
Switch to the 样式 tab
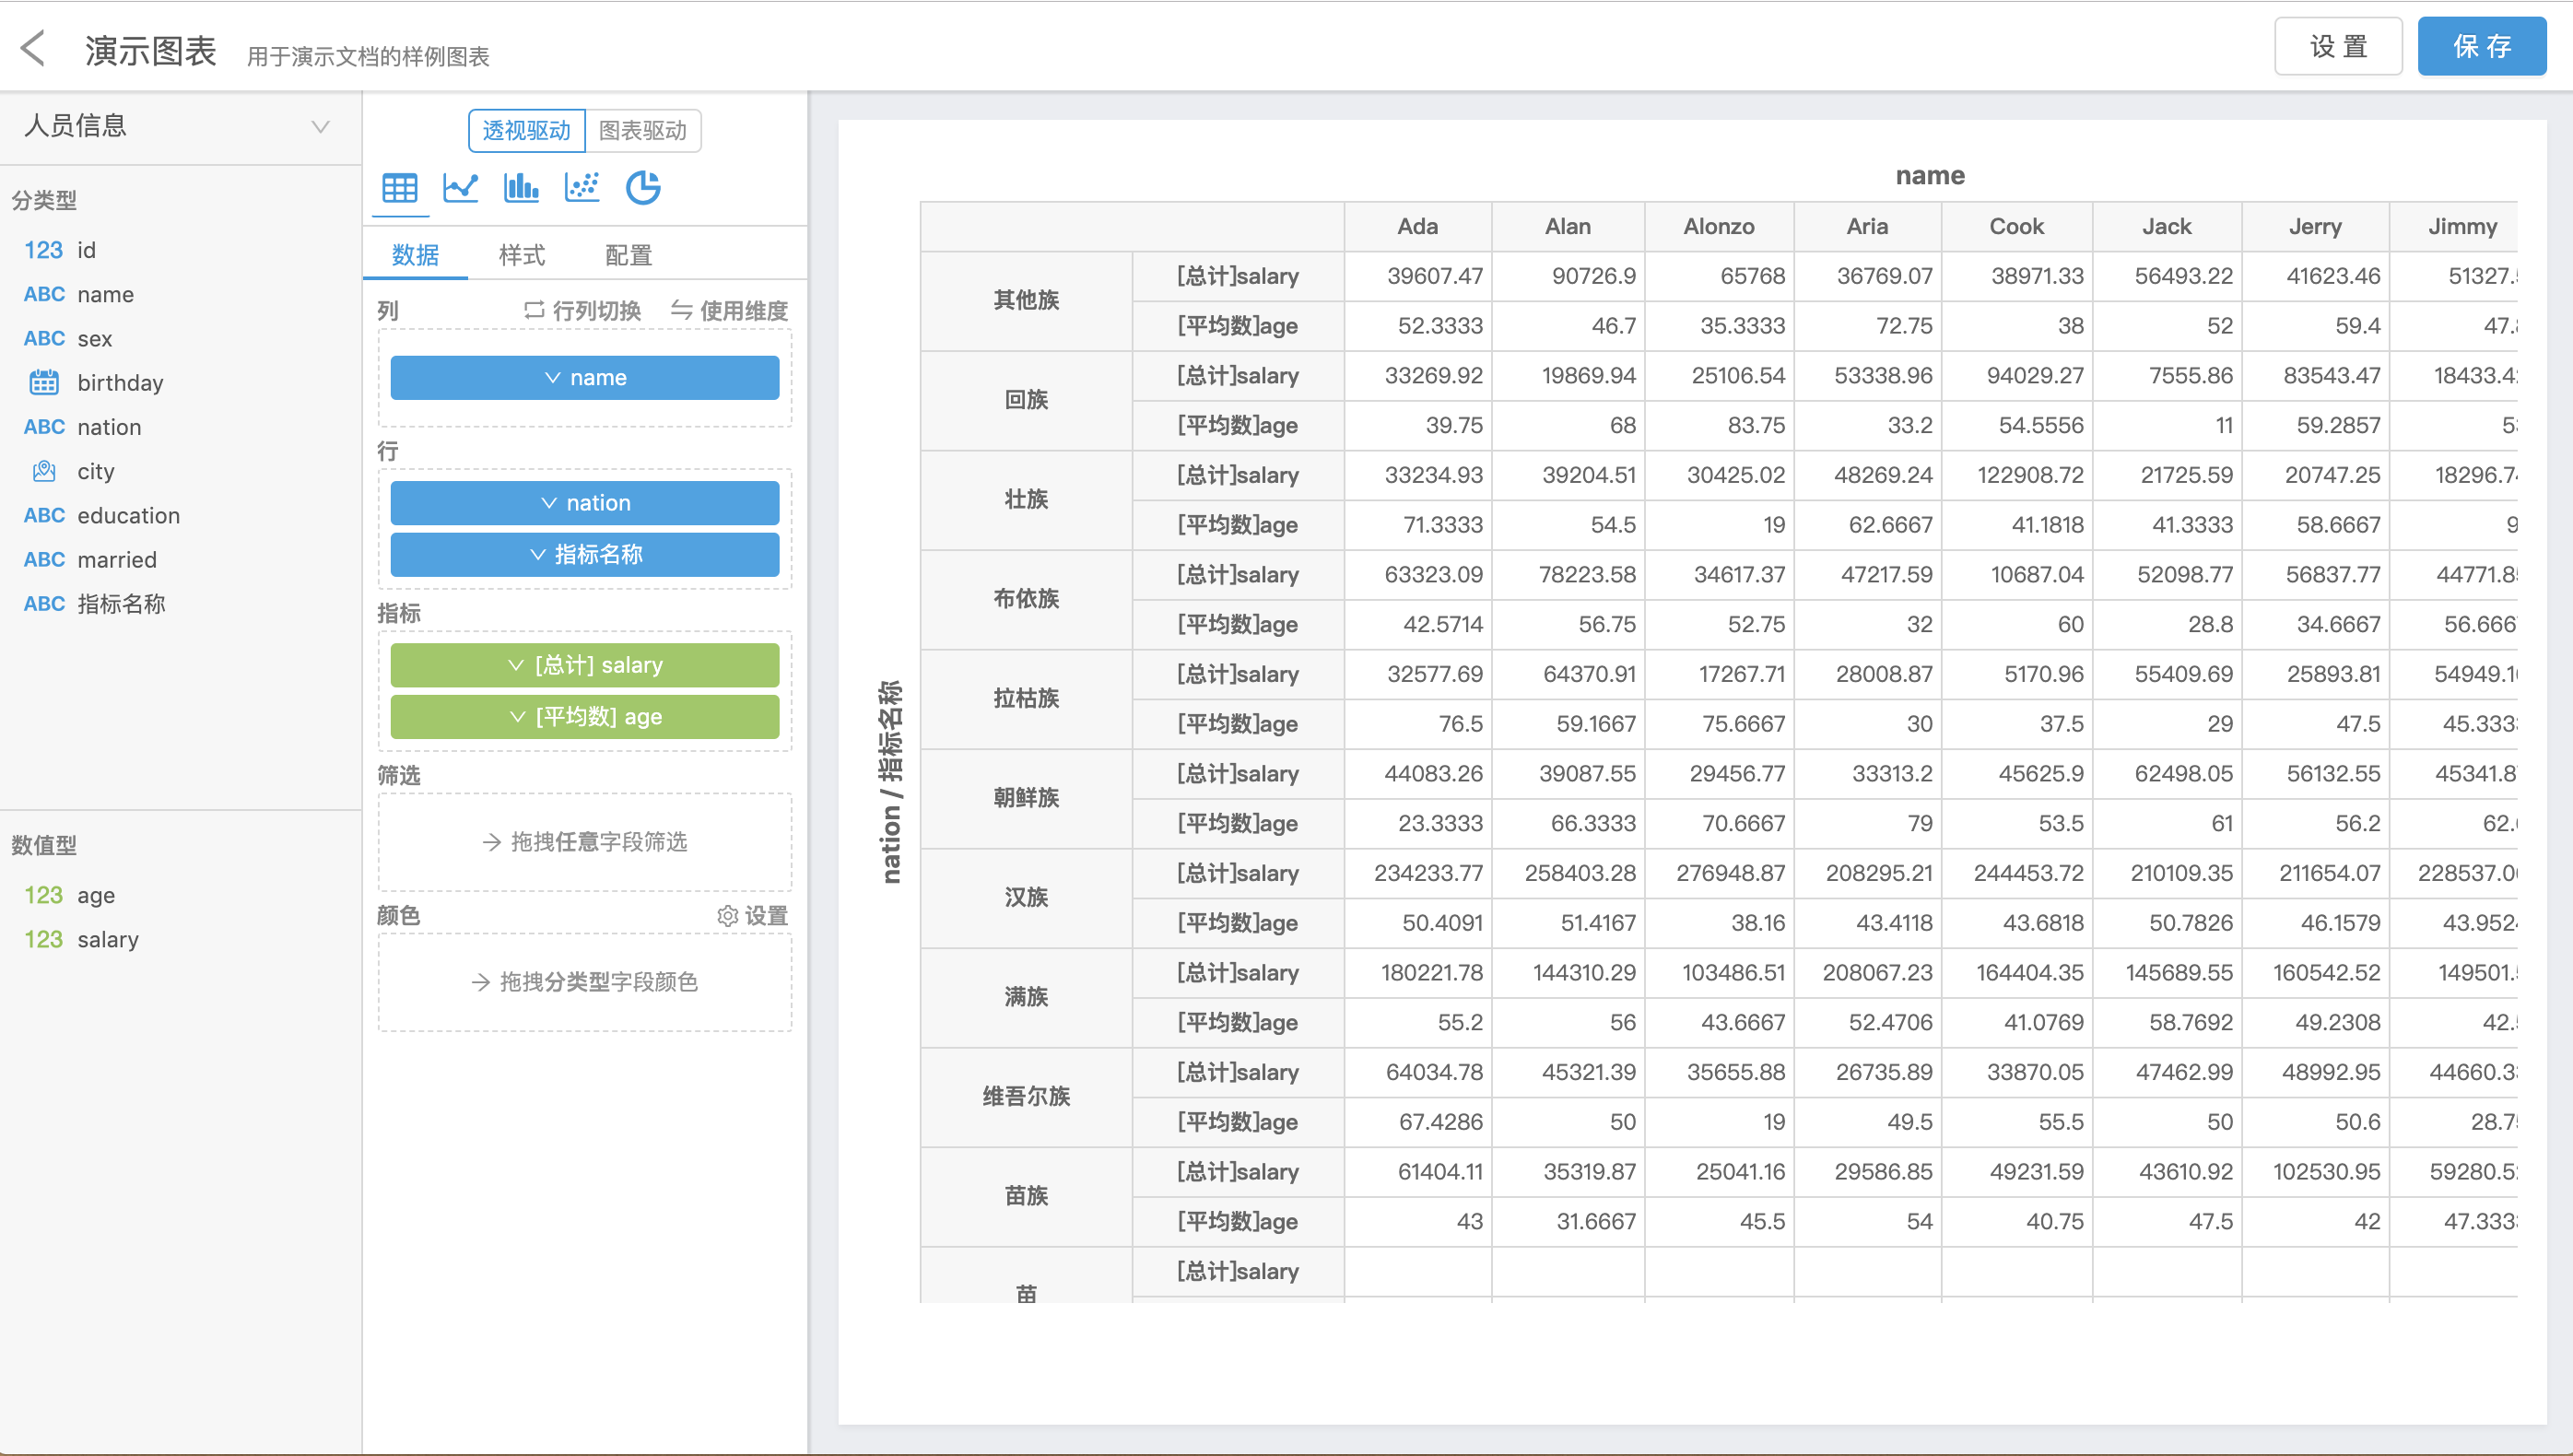[521, 255]
